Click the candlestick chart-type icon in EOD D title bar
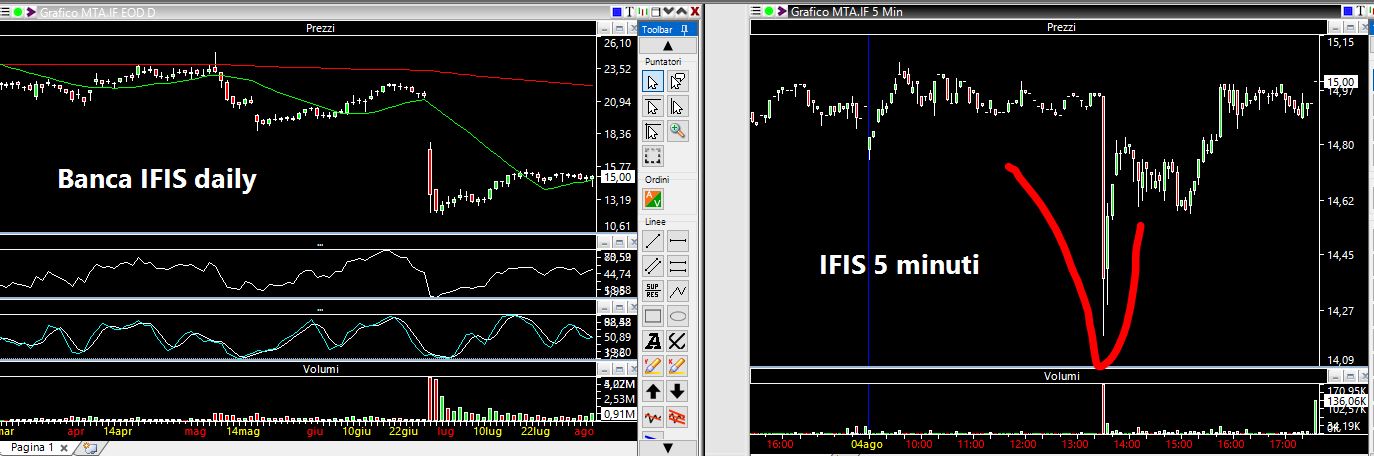This screenshot has height=456, width=1374. [643, 12]
